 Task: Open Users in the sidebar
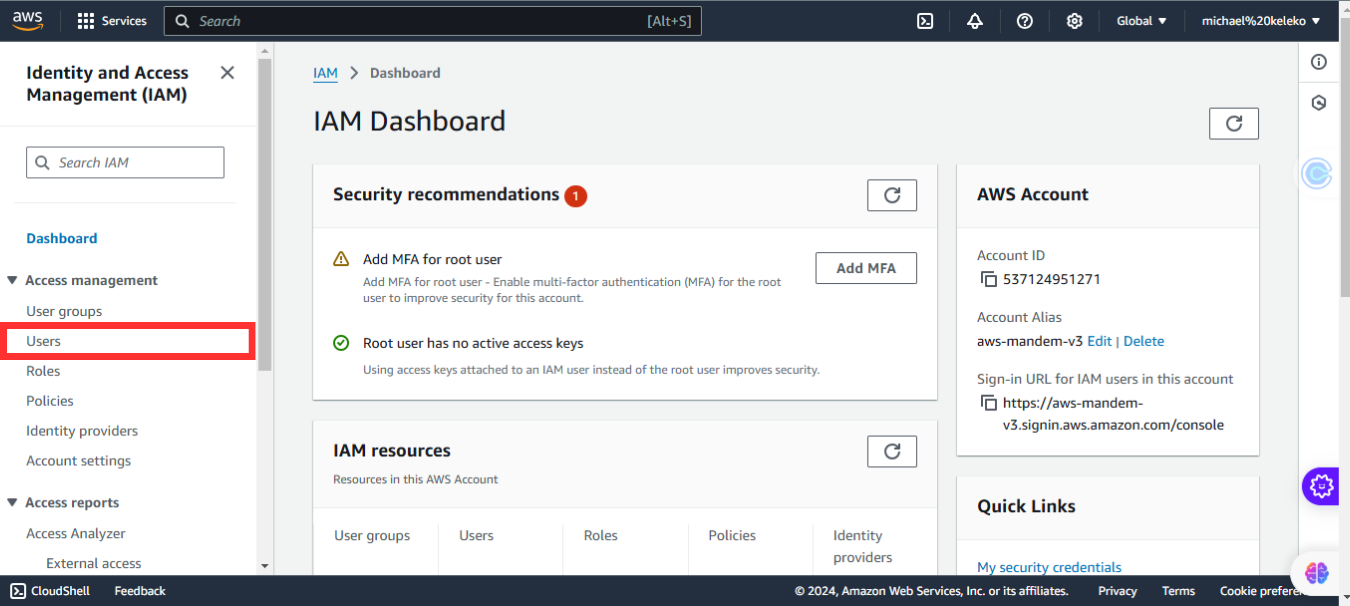[44, 341]
